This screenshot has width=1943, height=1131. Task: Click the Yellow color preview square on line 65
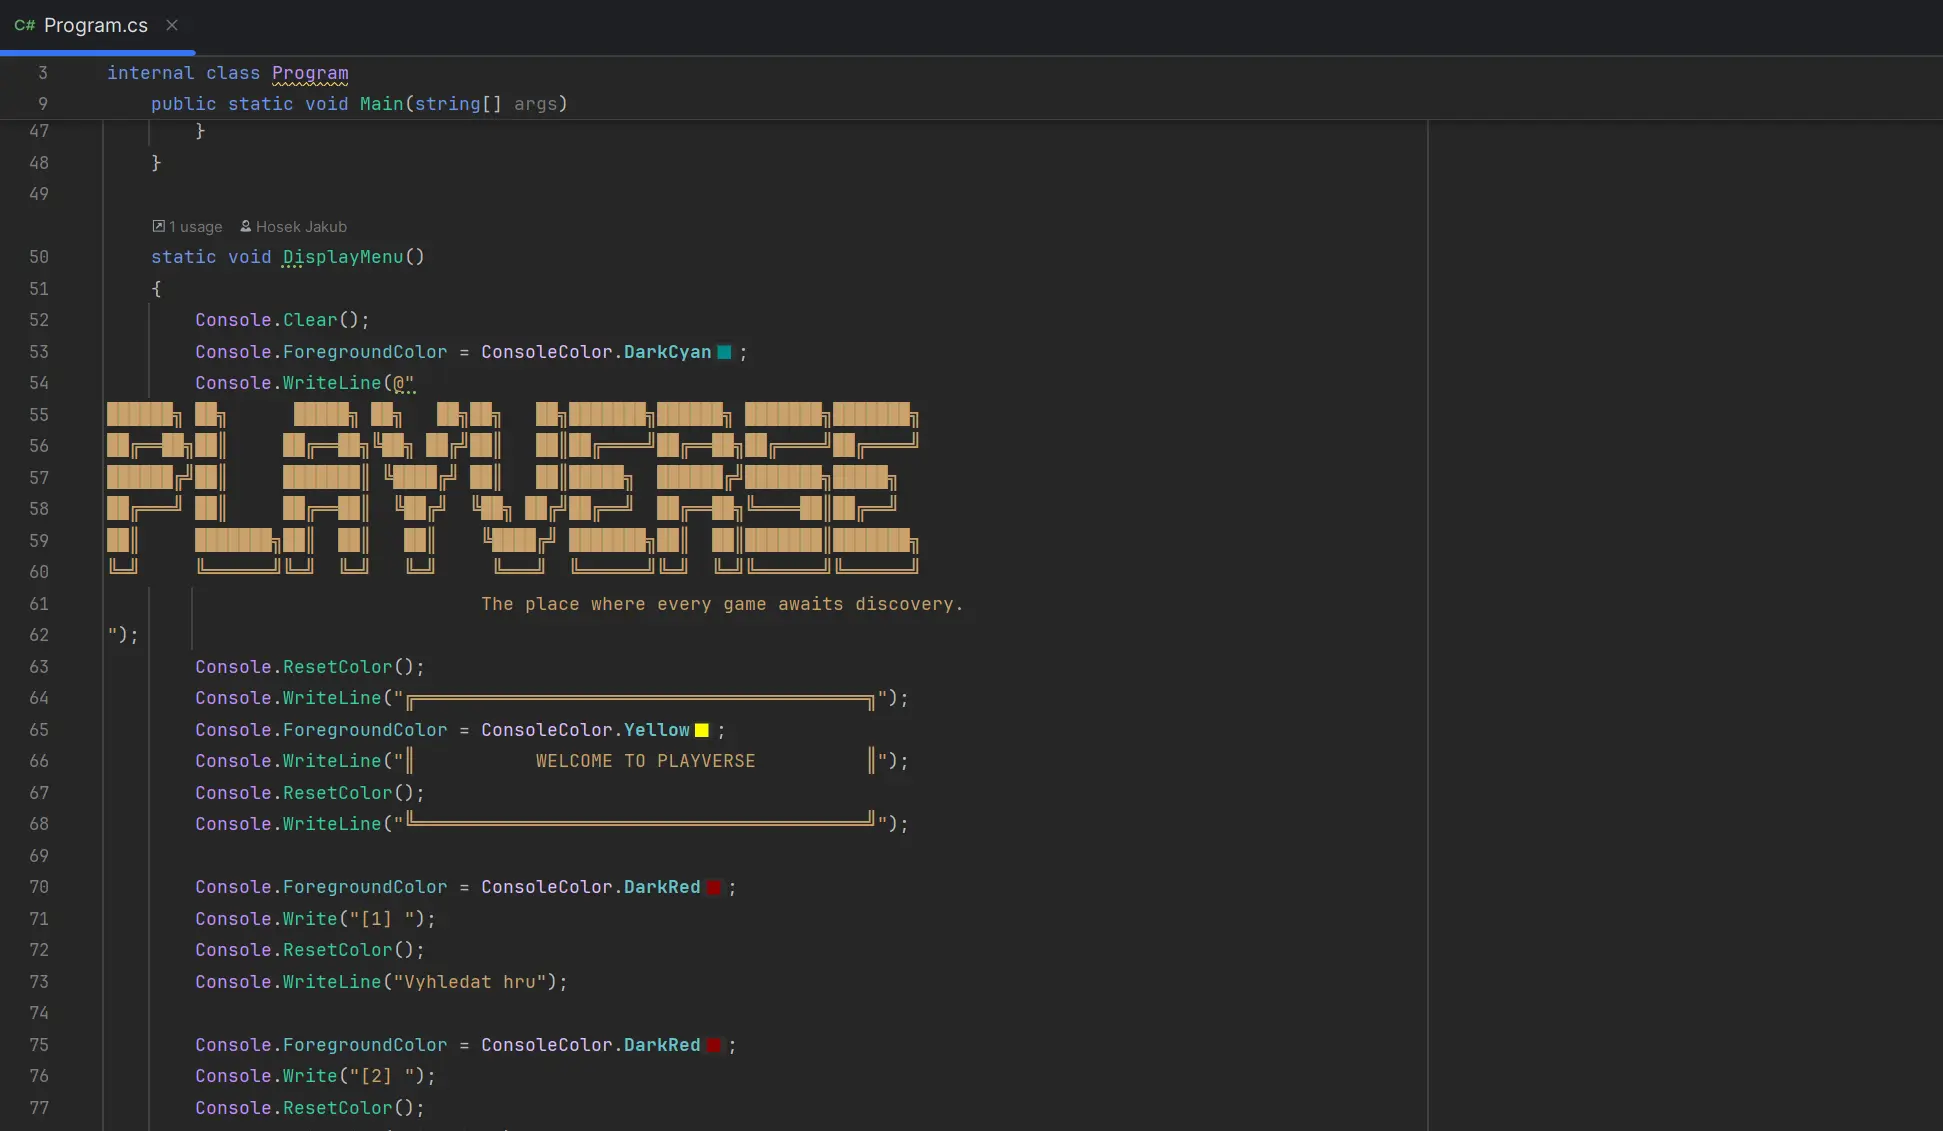click(x=700, y=730)
